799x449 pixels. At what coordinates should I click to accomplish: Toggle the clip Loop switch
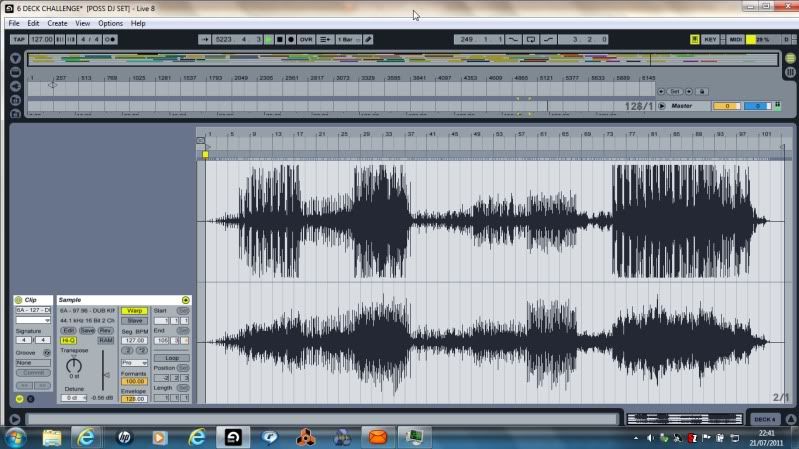tap(171, 357)
